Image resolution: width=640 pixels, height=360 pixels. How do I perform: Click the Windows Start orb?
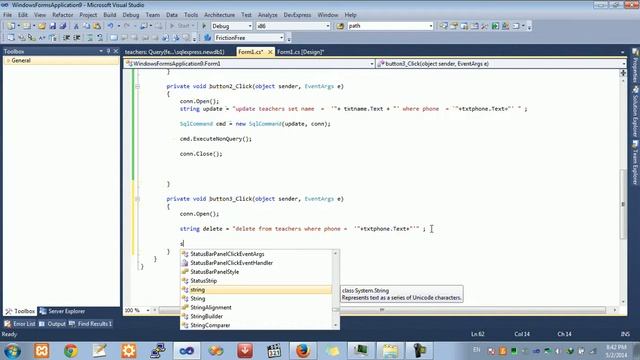(x=12, y=351)
